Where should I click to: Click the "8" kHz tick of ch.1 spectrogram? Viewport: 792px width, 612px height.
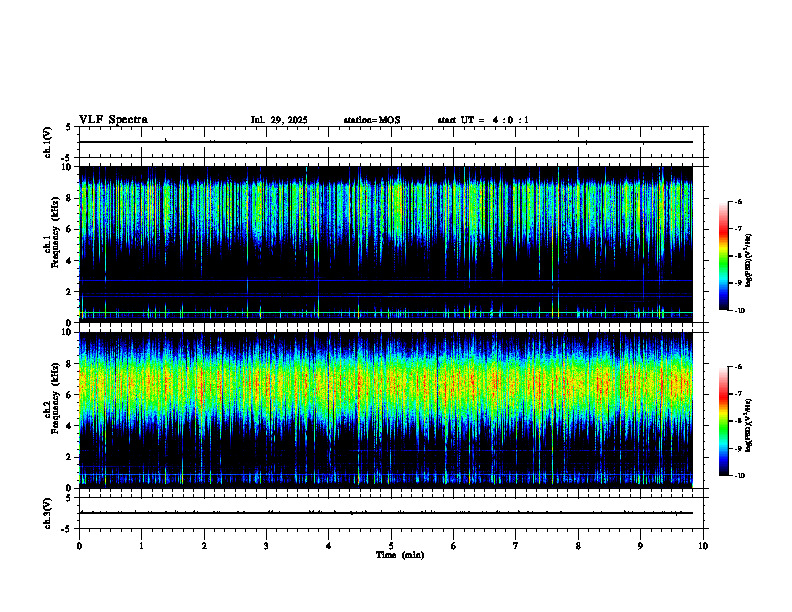(70, 198)
